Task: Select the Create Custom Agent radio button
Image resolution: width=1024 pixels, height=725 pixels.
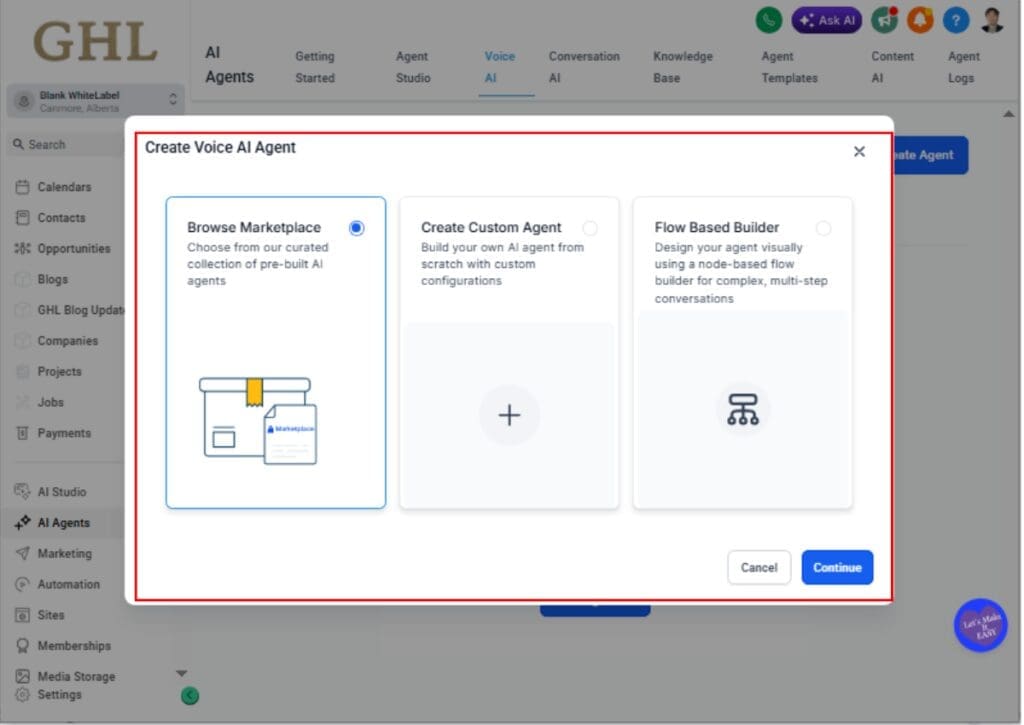Action: [x=590, y=228]
